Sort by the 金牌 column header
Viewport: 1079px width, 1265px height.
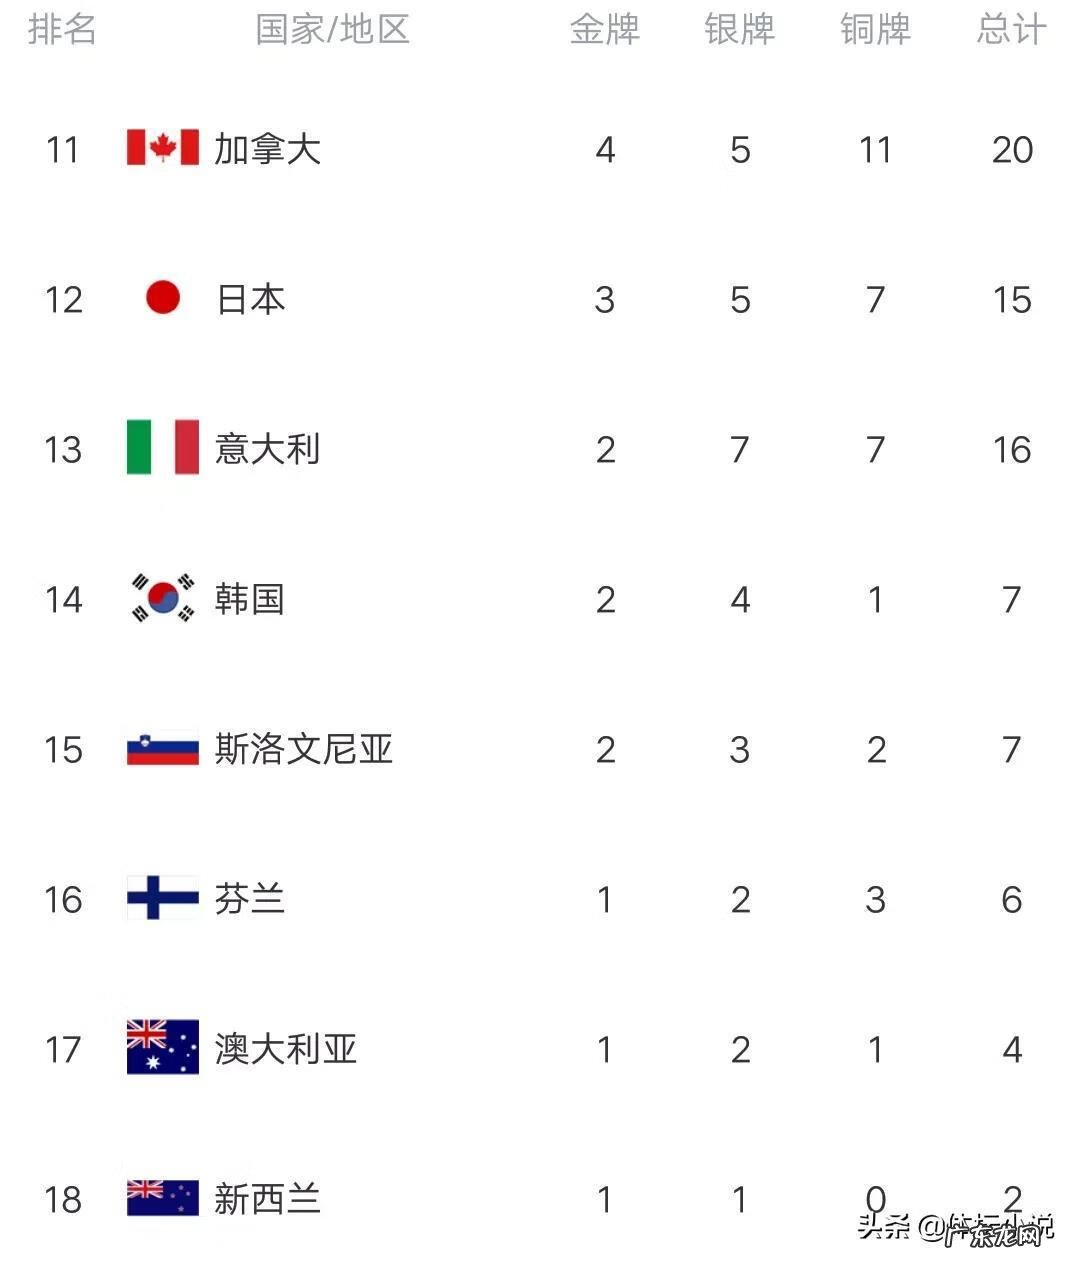coord(604,30)
